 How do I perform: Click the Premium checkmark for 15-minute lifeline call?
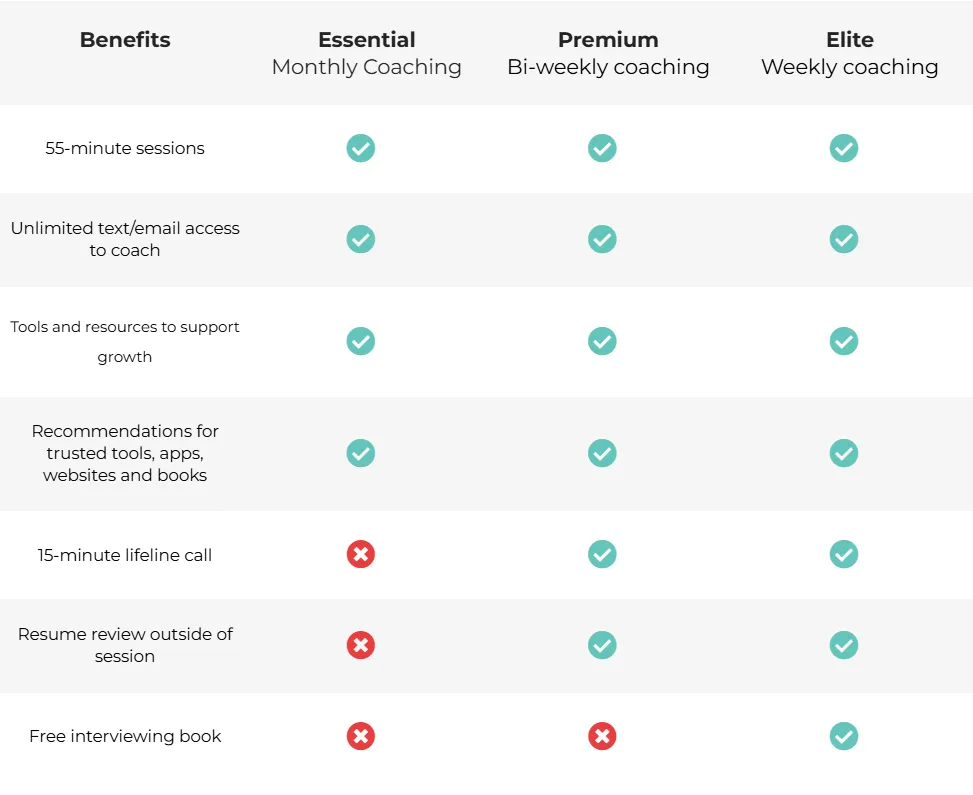click(602, 554)
